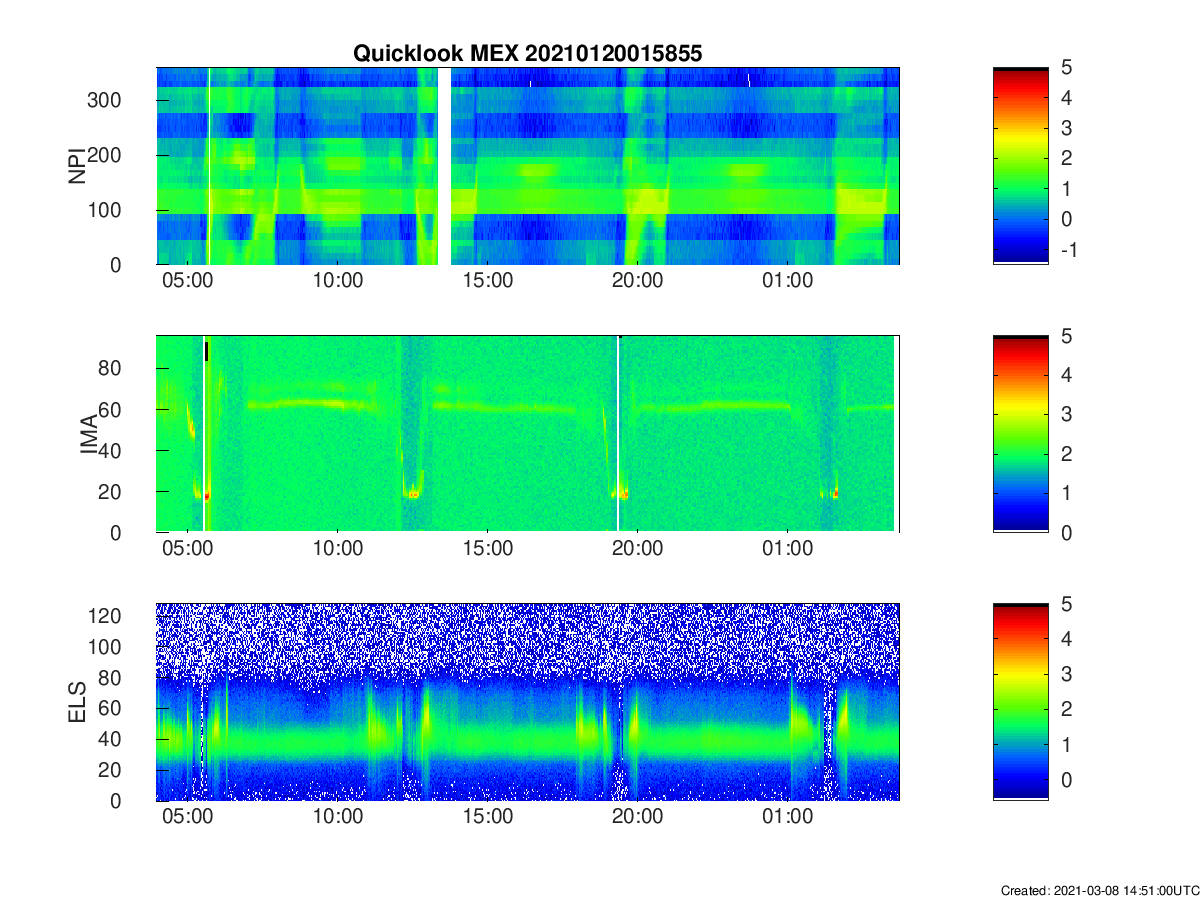The height and width of the screenshot is (900, 1200).
Task: Click the "5" label on NPI colorbar
Action: pos(1065,68)
